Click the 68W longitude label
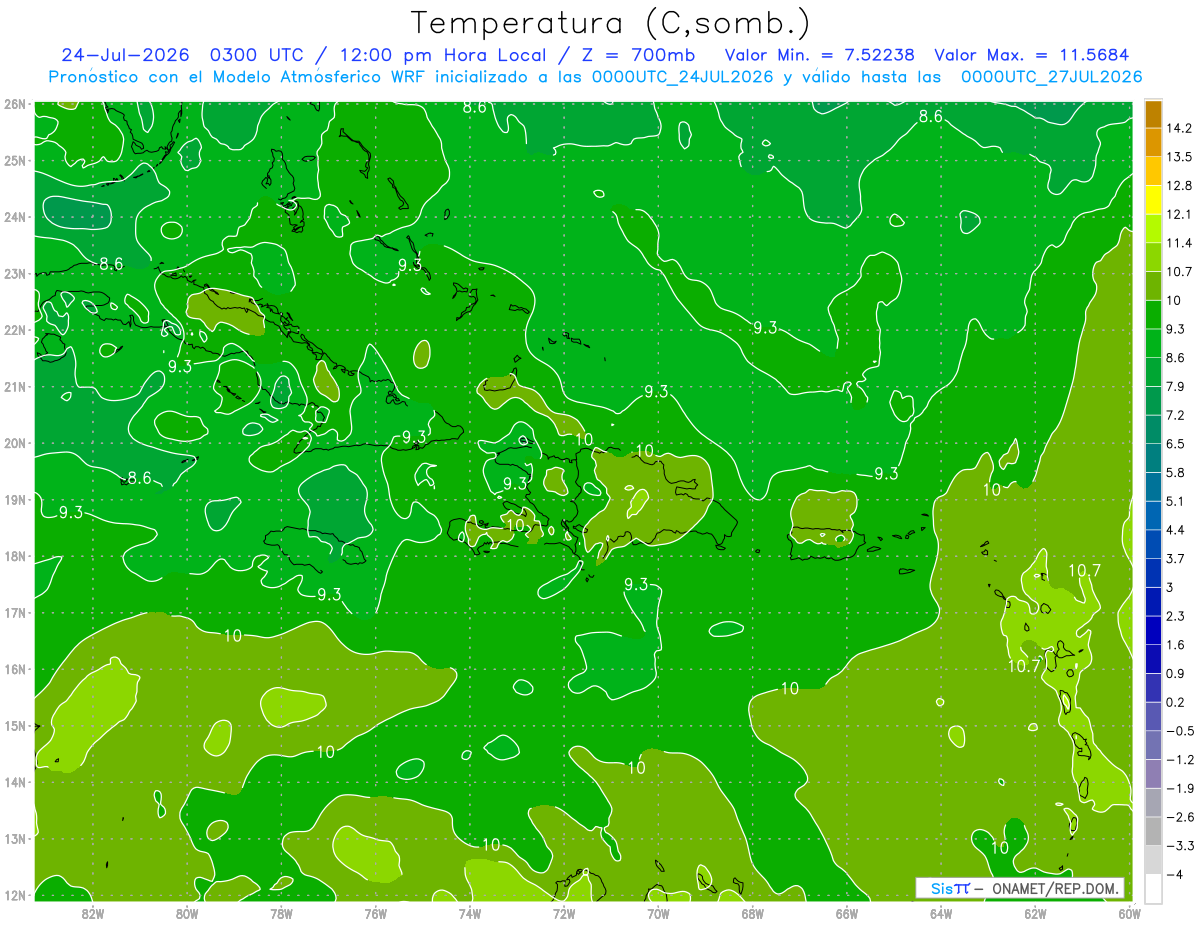 point(753,913)
